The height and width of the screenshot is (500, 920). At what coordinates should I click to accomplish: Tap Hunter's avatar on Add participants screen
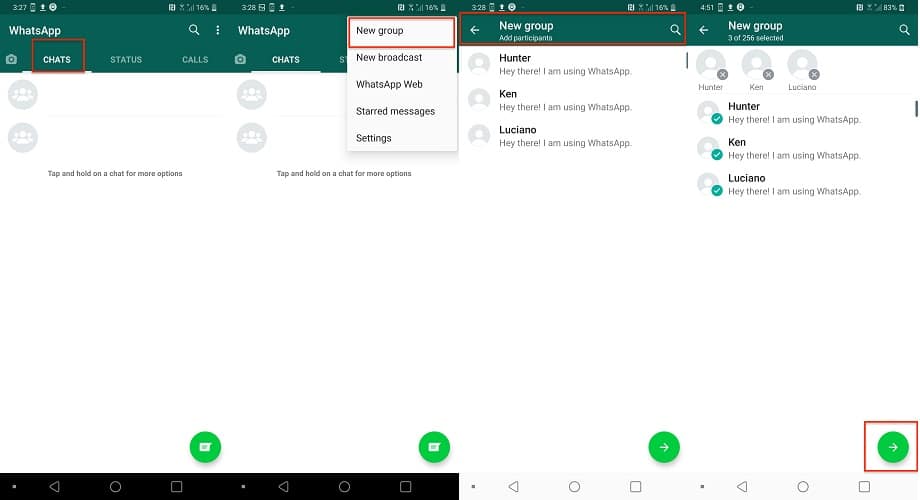[479, 64]
